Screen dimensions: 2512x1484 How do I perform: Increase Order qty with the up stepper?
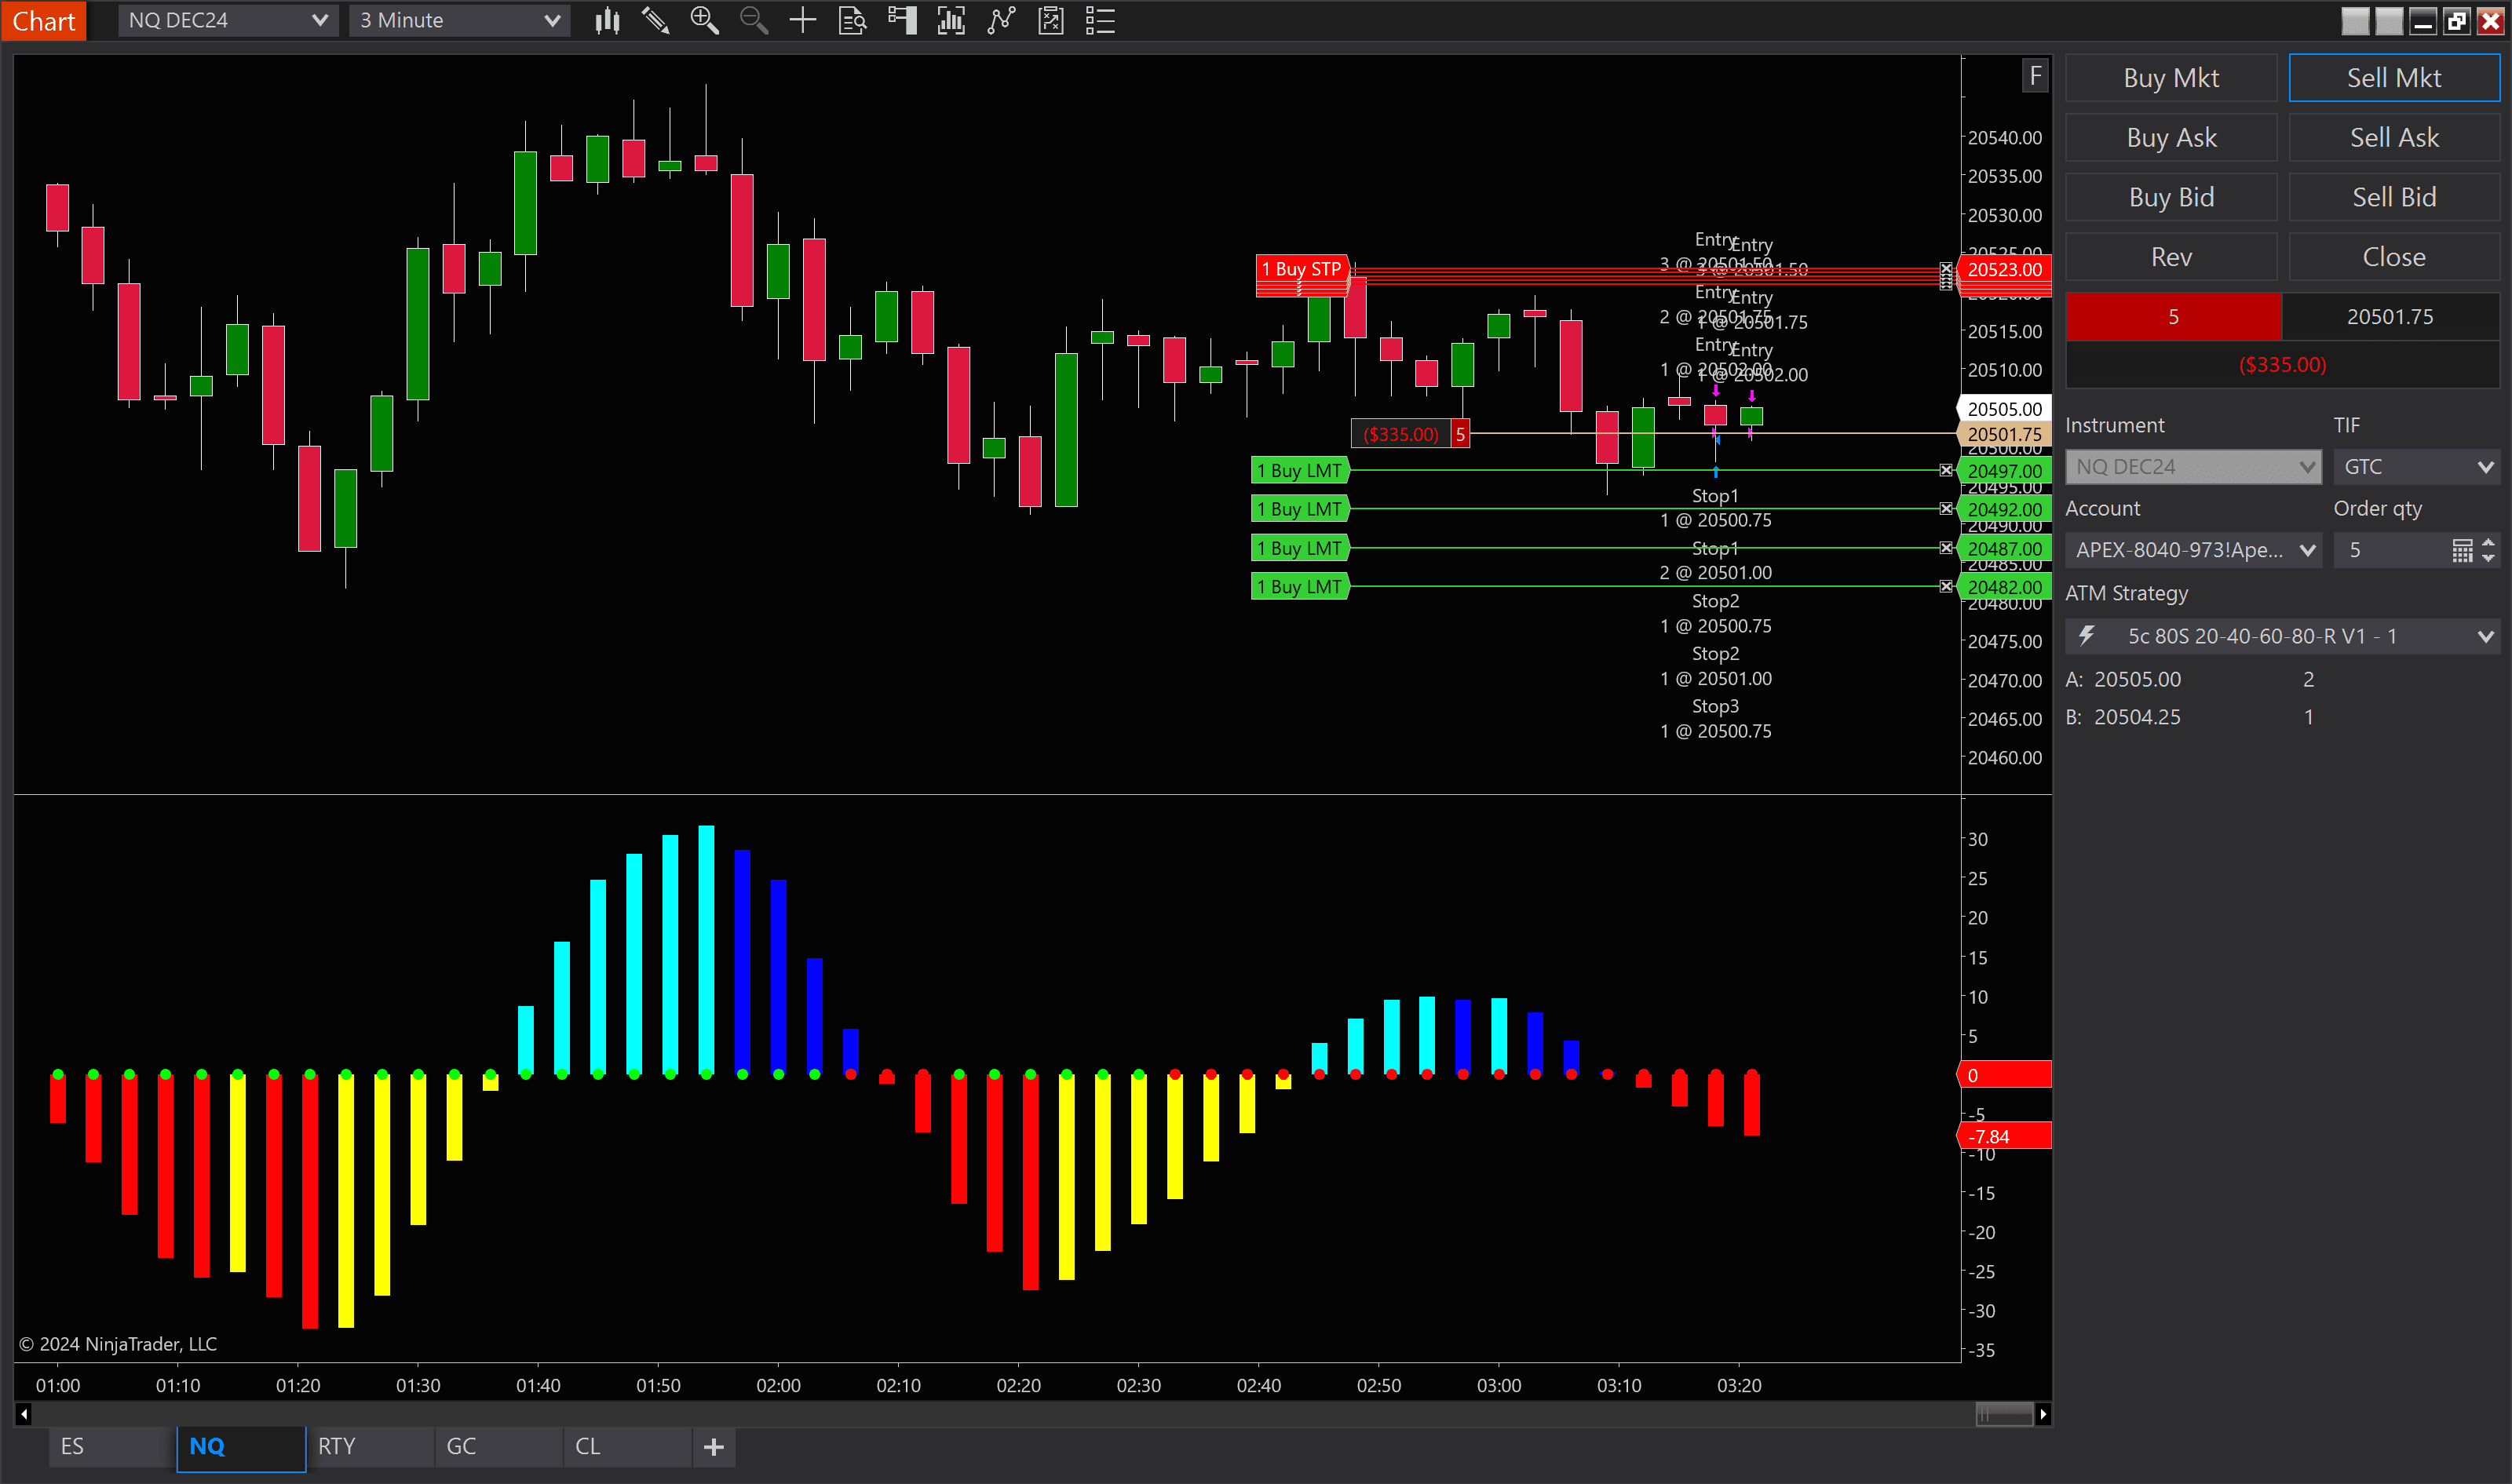click(2489, 541)
